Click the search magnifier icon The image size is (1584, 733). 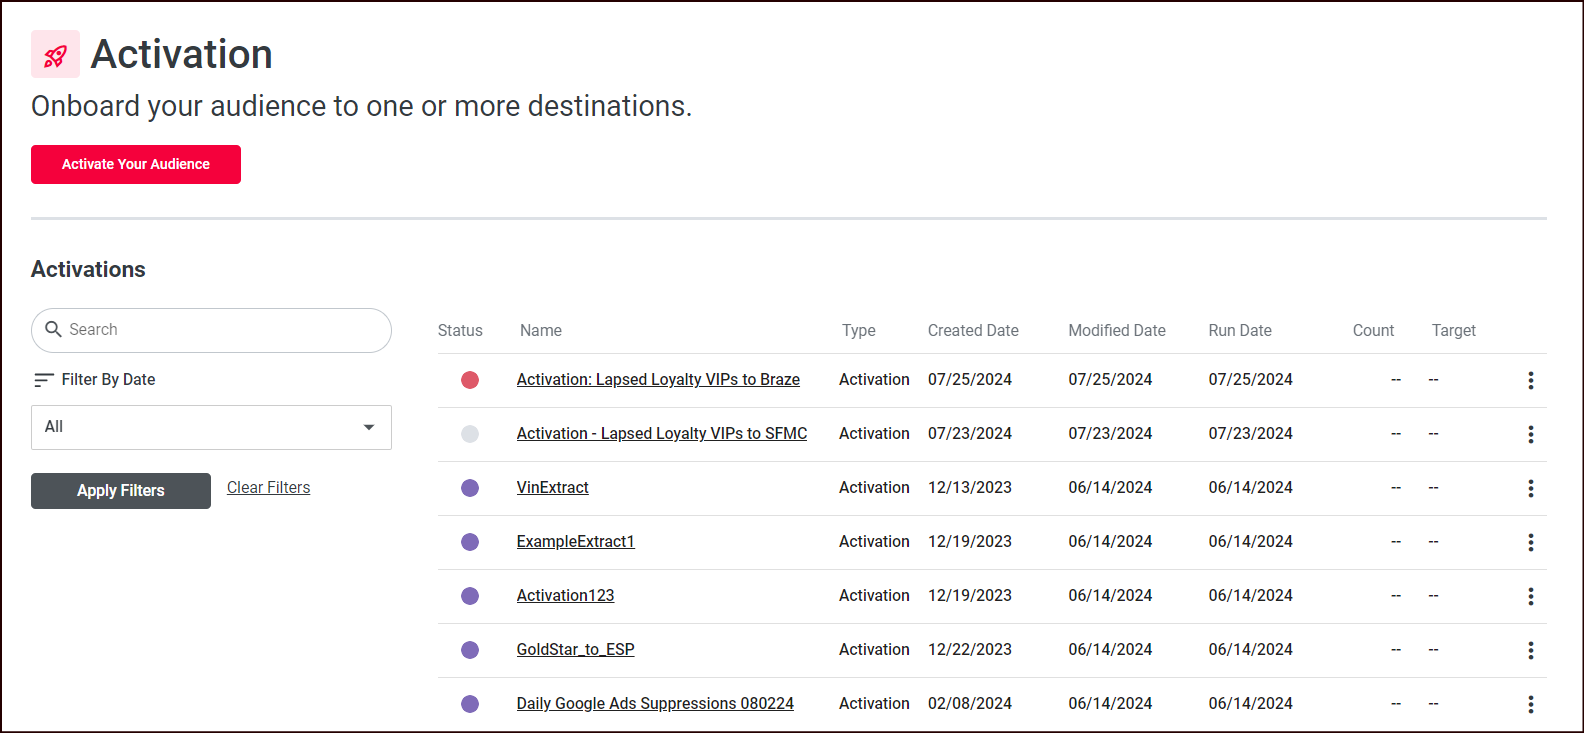pos(54,329)
